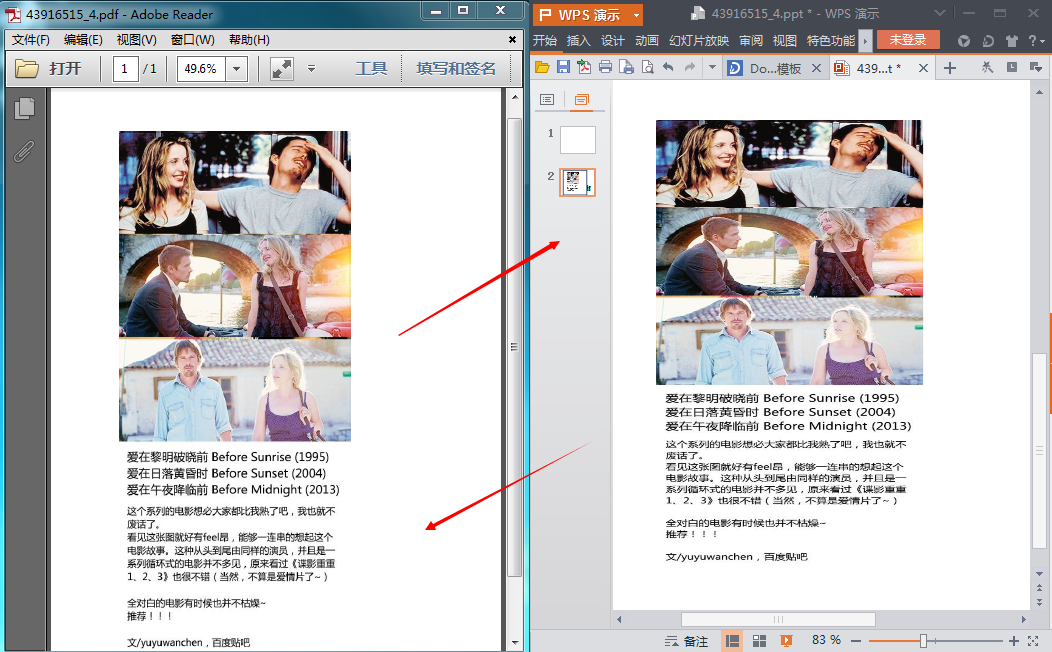Expand more ribbon tabs with the arrow button

click(865, 41)
